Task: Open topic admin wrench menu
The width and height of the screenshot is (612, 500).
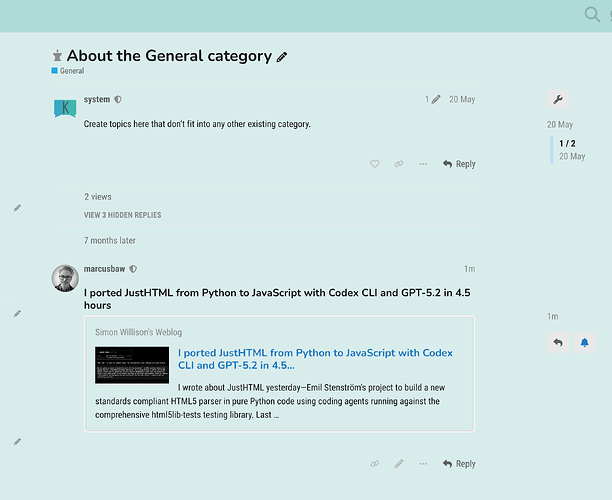Action: 558,100
